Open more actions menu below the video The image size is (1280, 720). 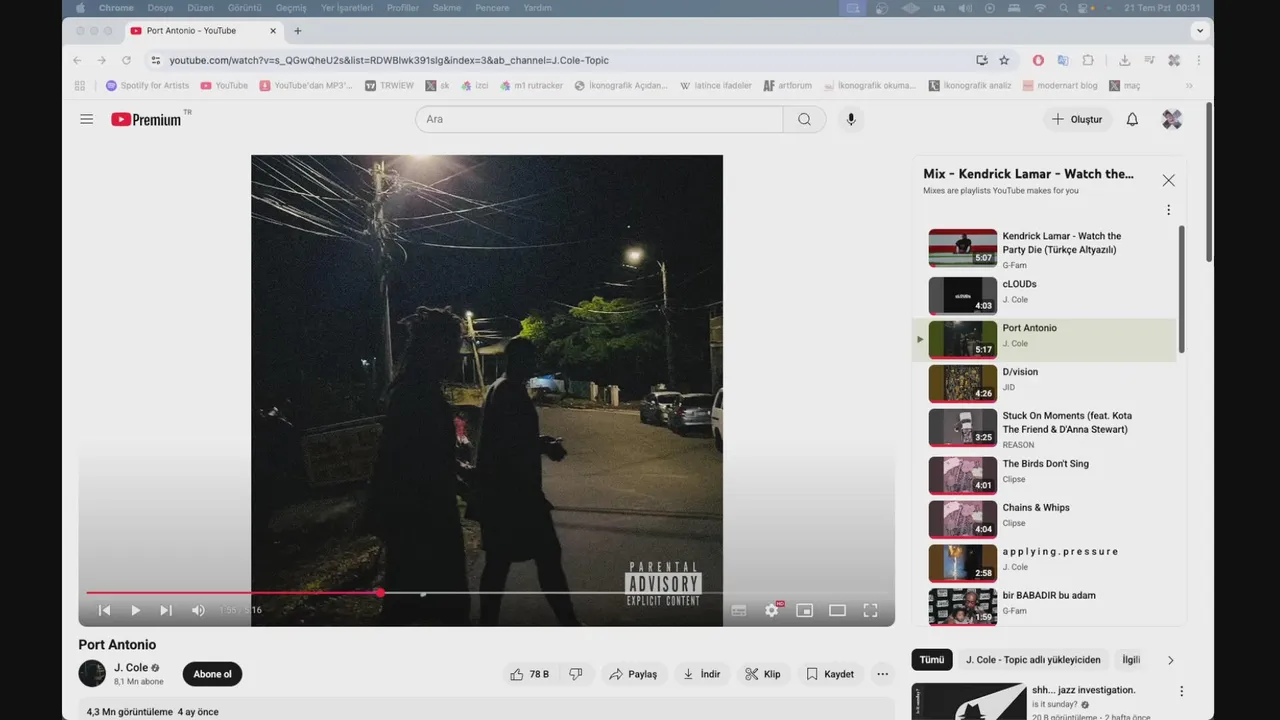(882, 674)
